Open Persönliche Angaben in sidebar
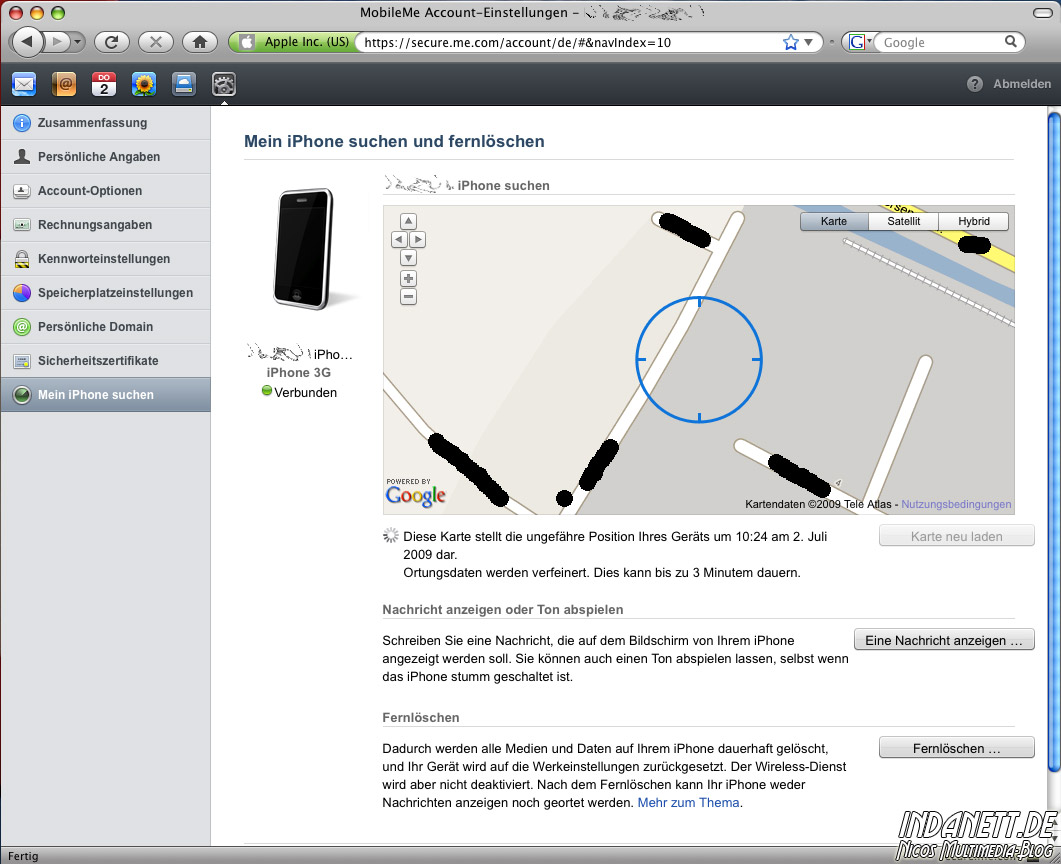The image size is (1061, 864). [106, 156]
